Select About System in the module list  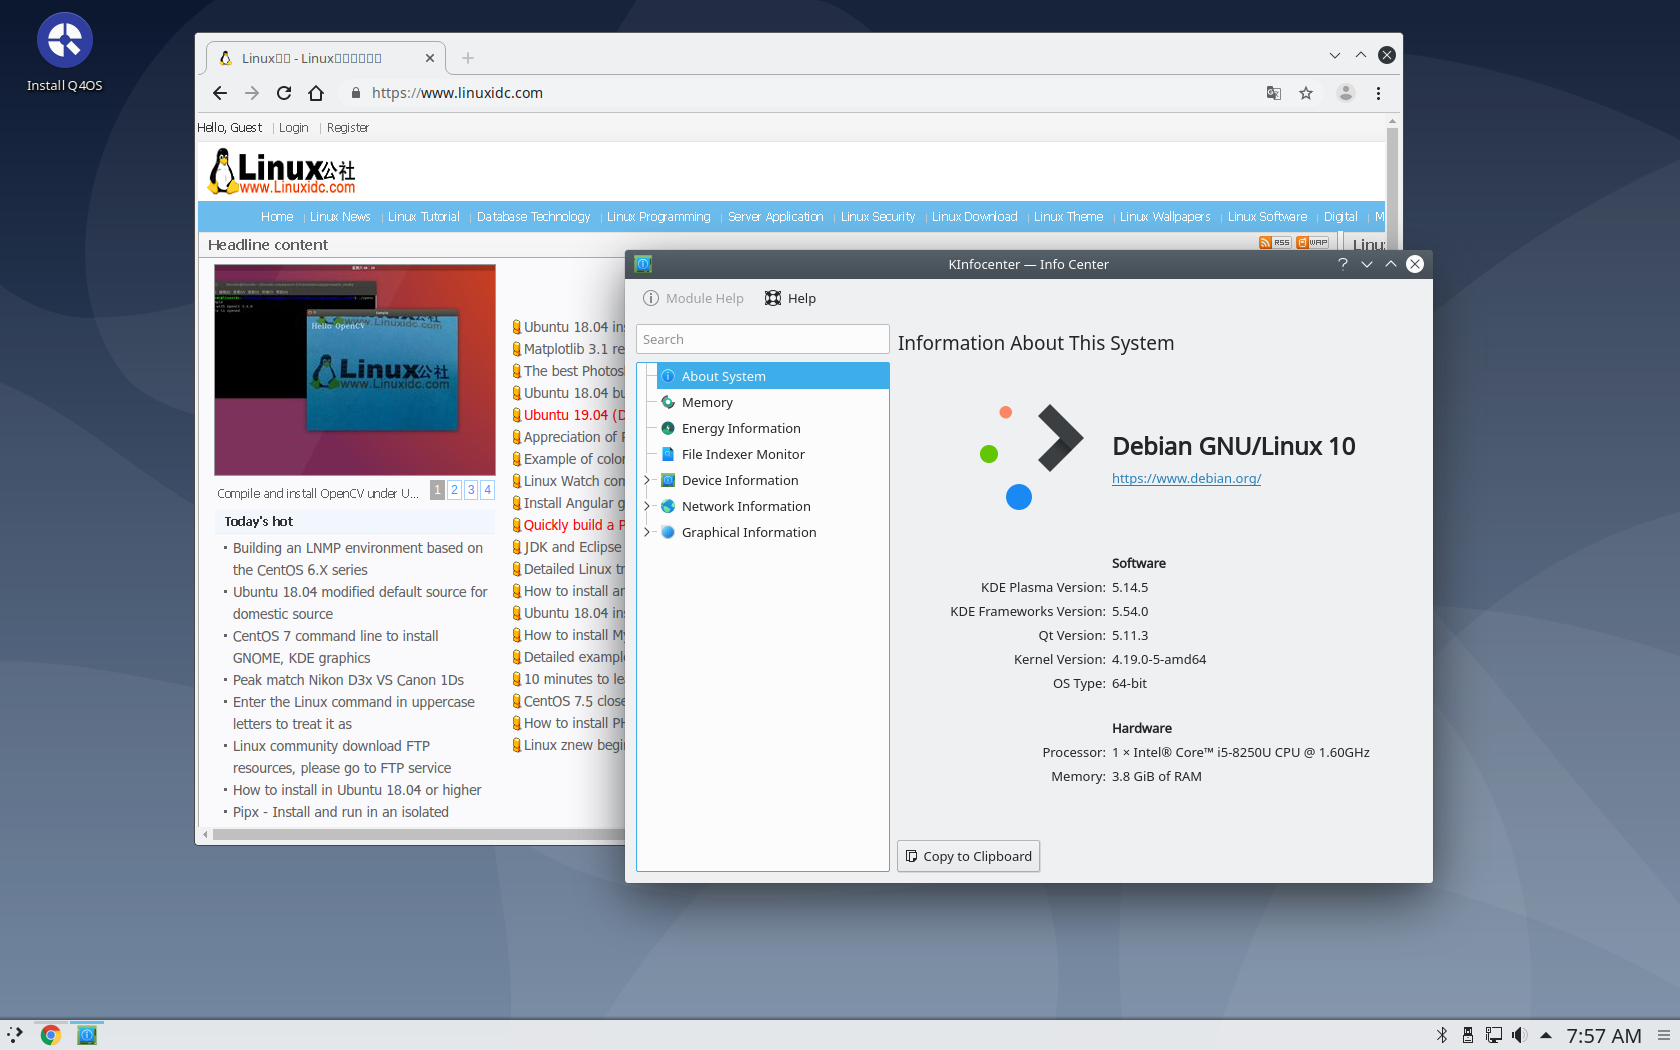point(773,376)
